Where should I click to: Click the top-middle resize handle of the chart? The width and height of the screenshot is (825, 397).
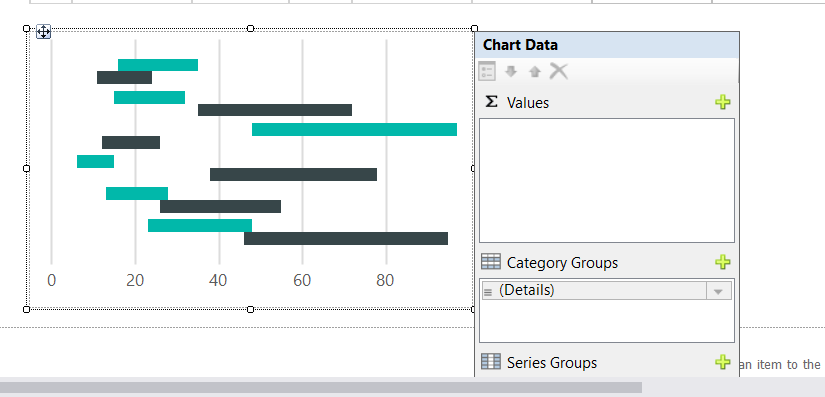[x=250, y=28]
